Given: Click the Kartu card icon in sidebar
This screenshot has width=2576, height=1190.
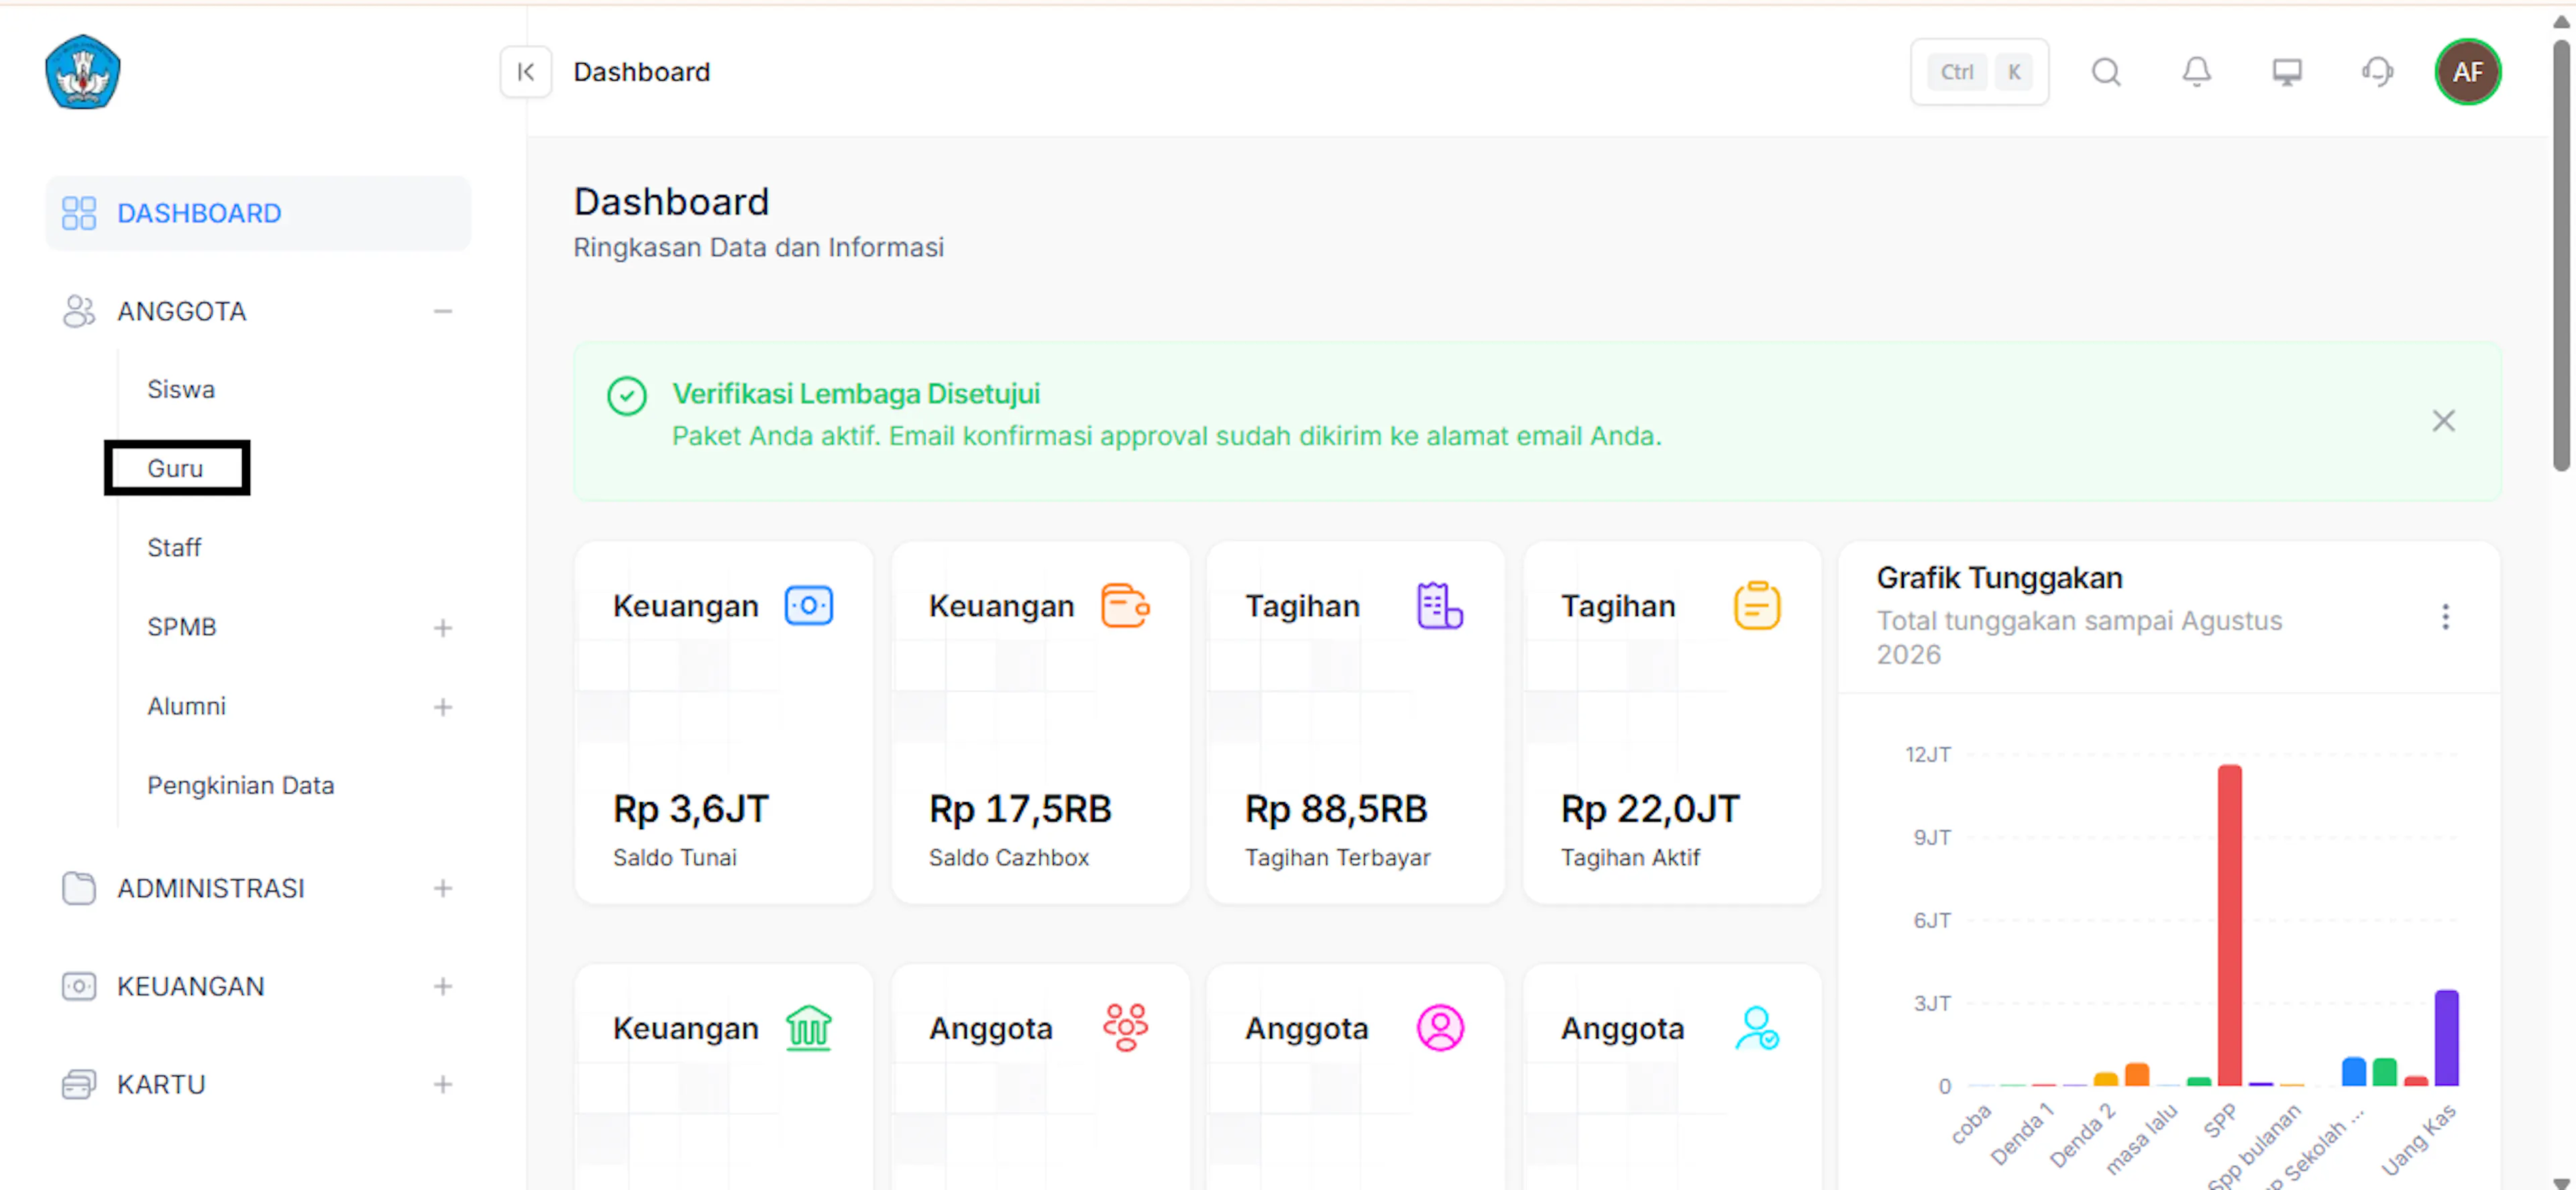Looking at the screenshot, I should point(79,1084).
